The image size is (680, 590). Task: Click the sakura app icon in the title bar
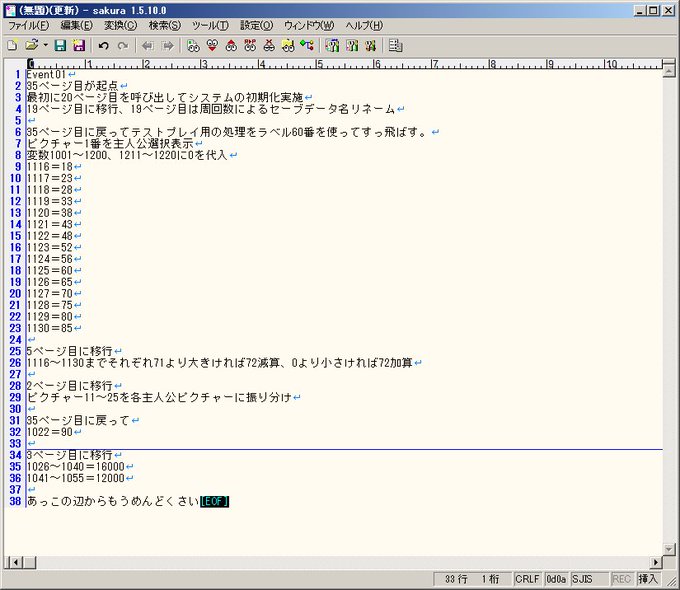click(10, 10)
